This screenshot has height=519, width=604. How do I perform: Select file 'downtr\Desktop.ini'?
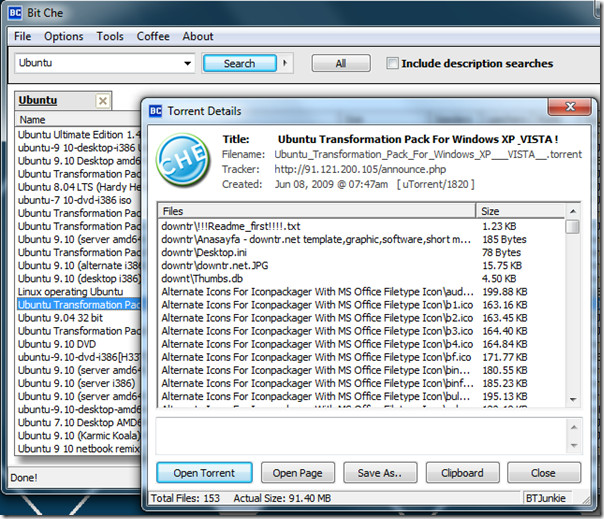tap(361, 252)
